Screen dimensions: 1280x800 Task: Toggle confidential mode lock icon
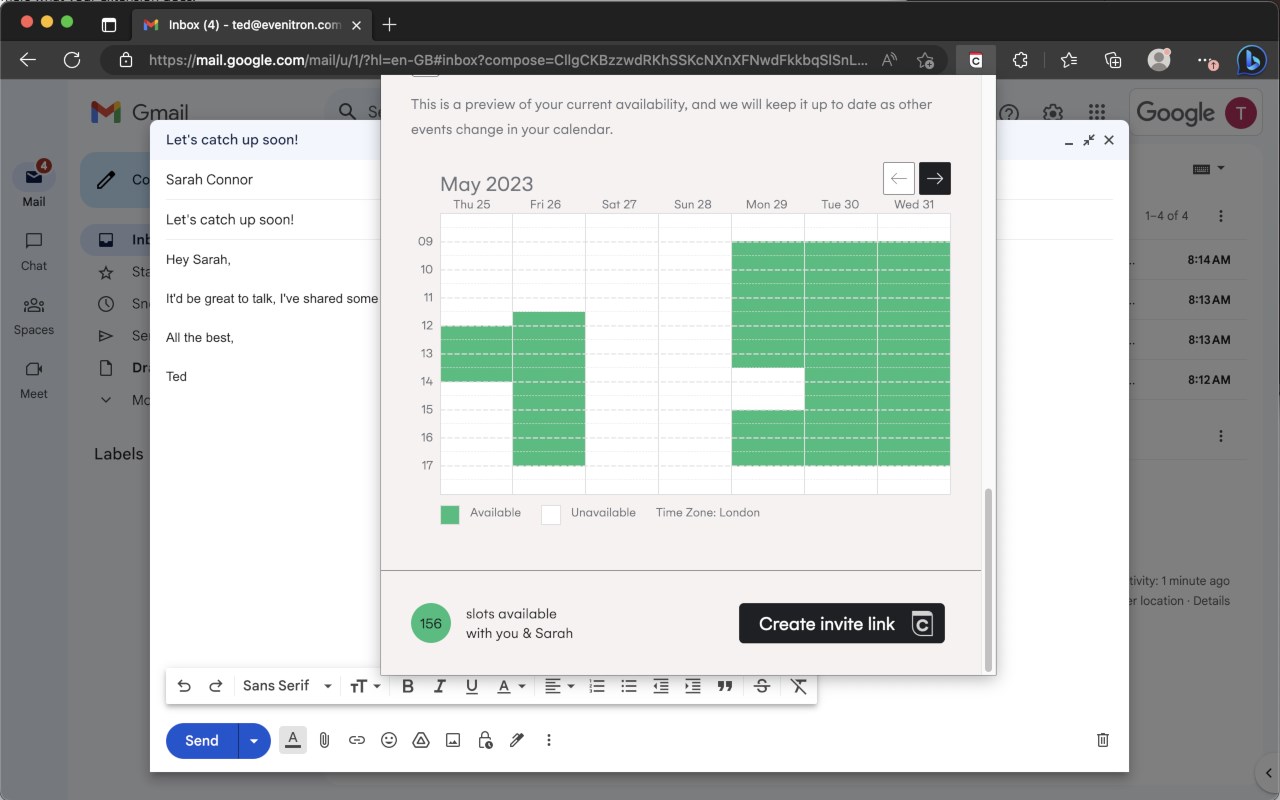485,740
